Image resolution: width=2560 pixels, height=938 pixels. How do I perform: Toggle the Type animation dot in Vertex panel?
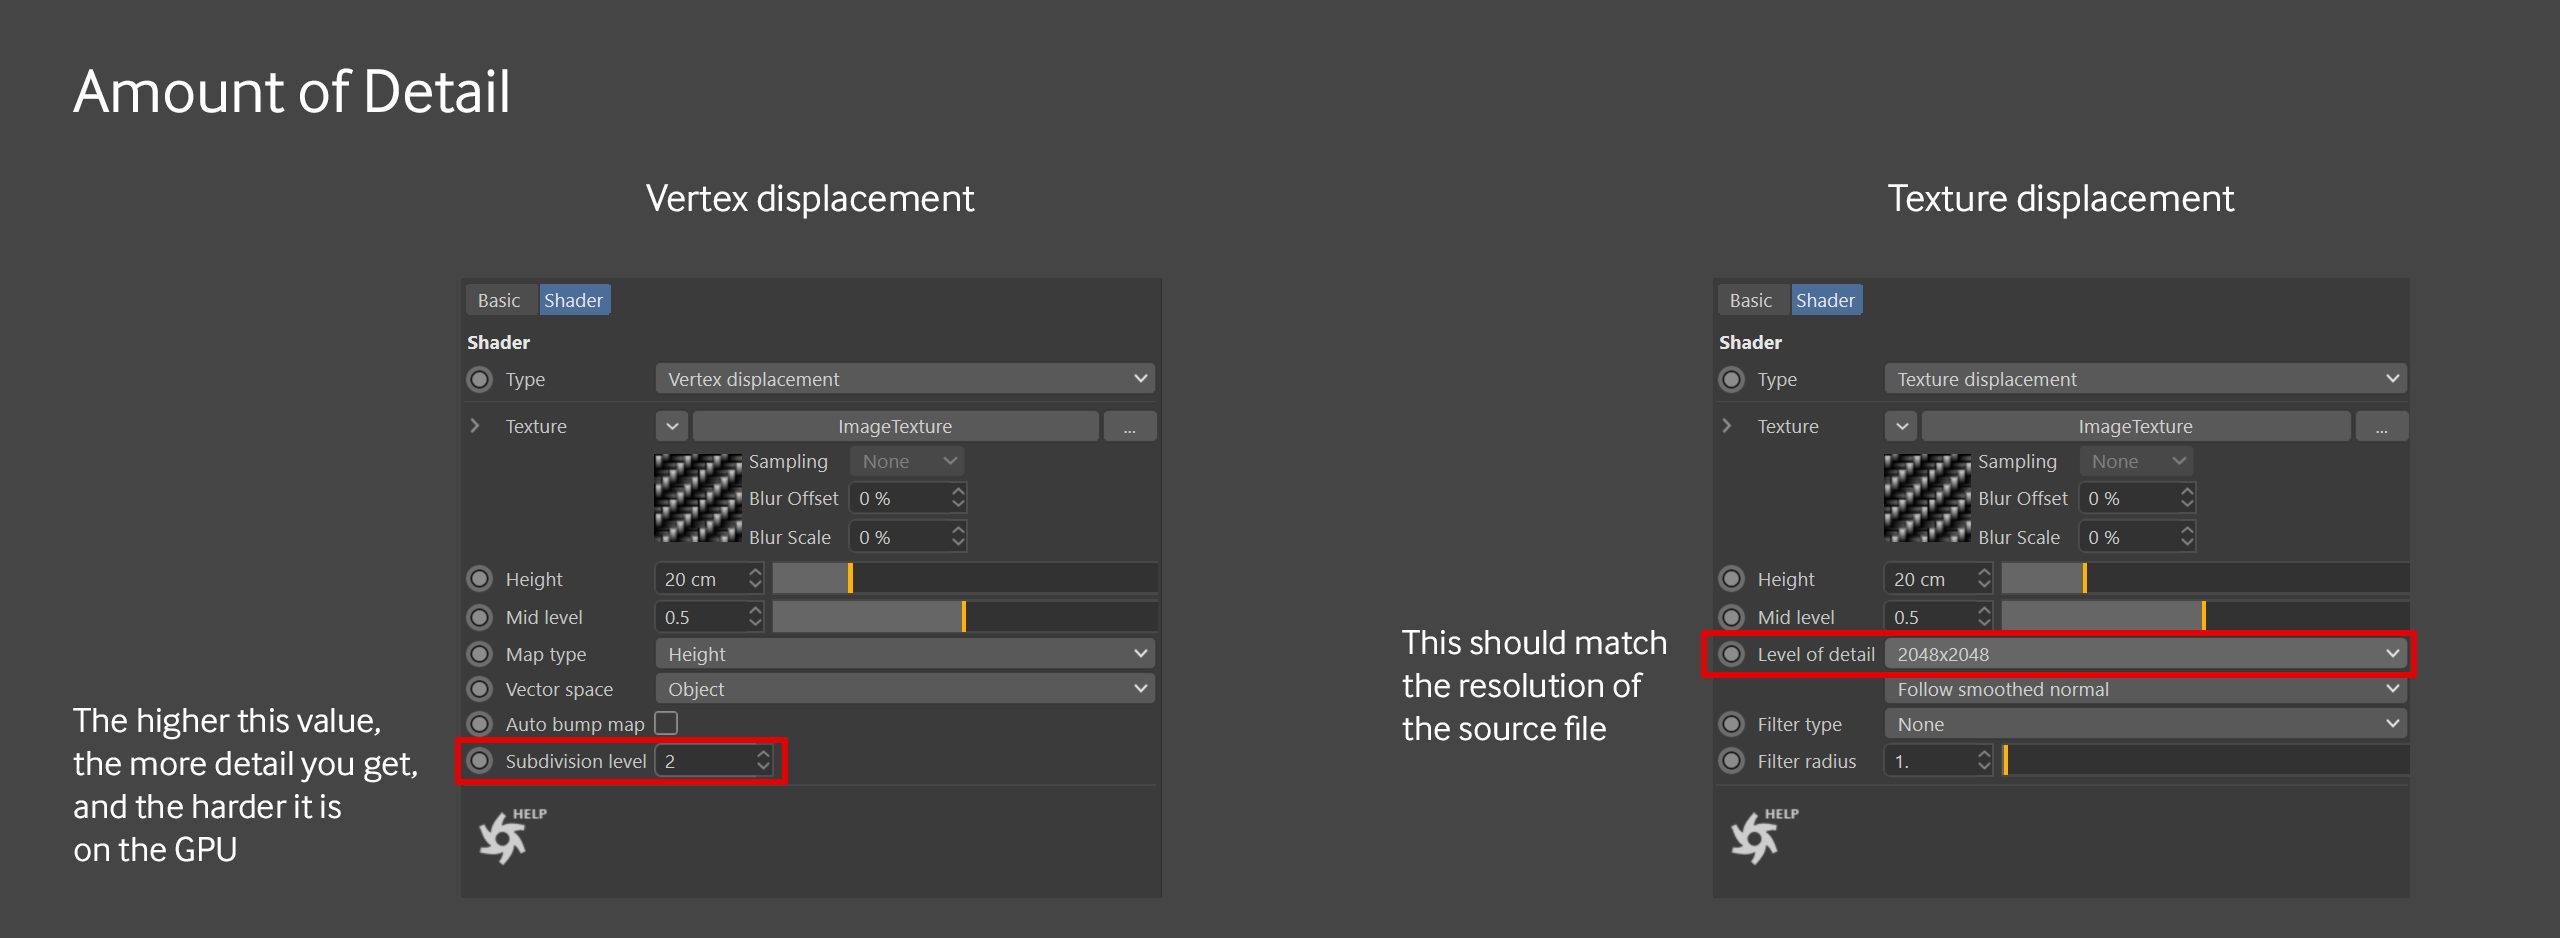click(x=480, y=379)
